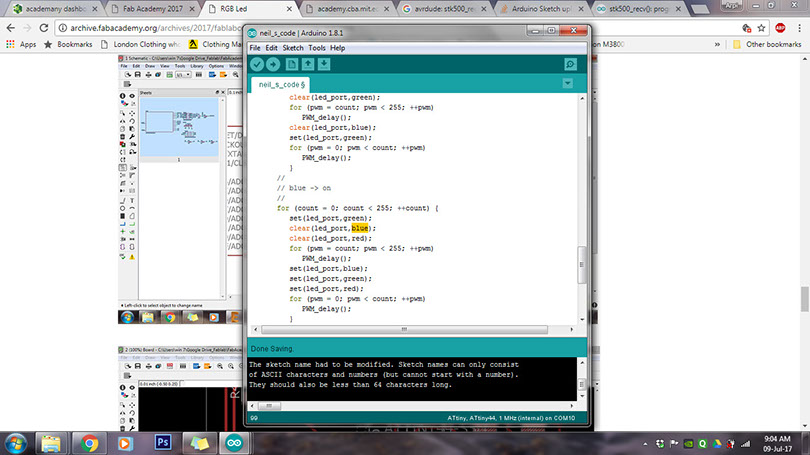The image size is (810, 455).
Task: Expand the Arduino tab options dropdown arrow
Action: tap(567, 84)
